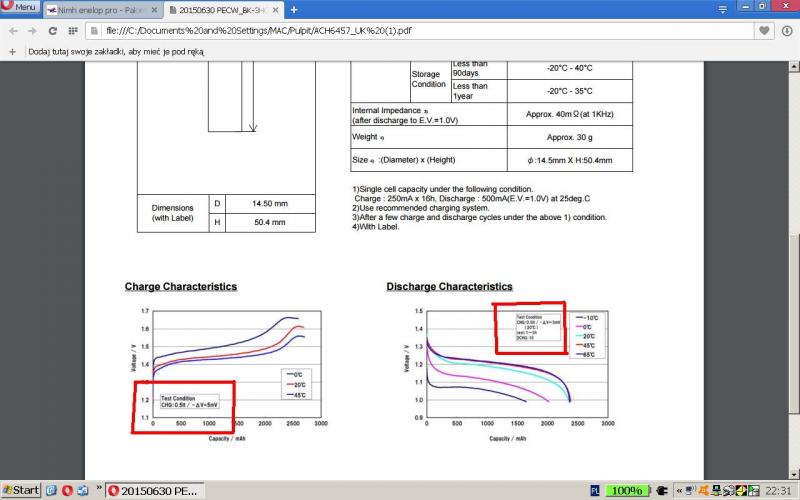Viewport: 800px width, 500px height.
Task: Select the 20150630 PE taskbar button
Action: 153,490
